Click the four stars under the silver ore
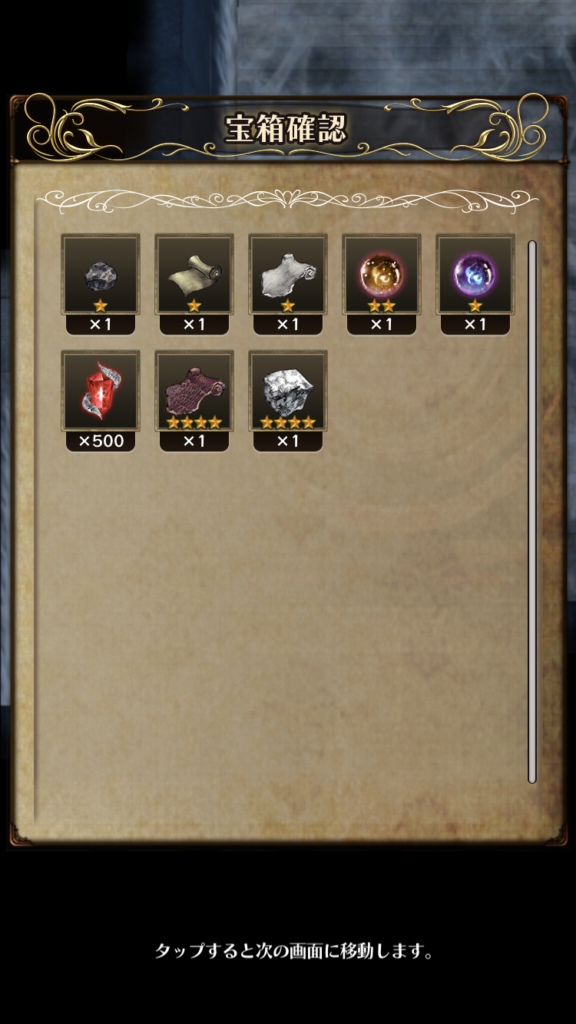Image resolution: width=576 pixels, height=1024 pixels. point(288,423)
